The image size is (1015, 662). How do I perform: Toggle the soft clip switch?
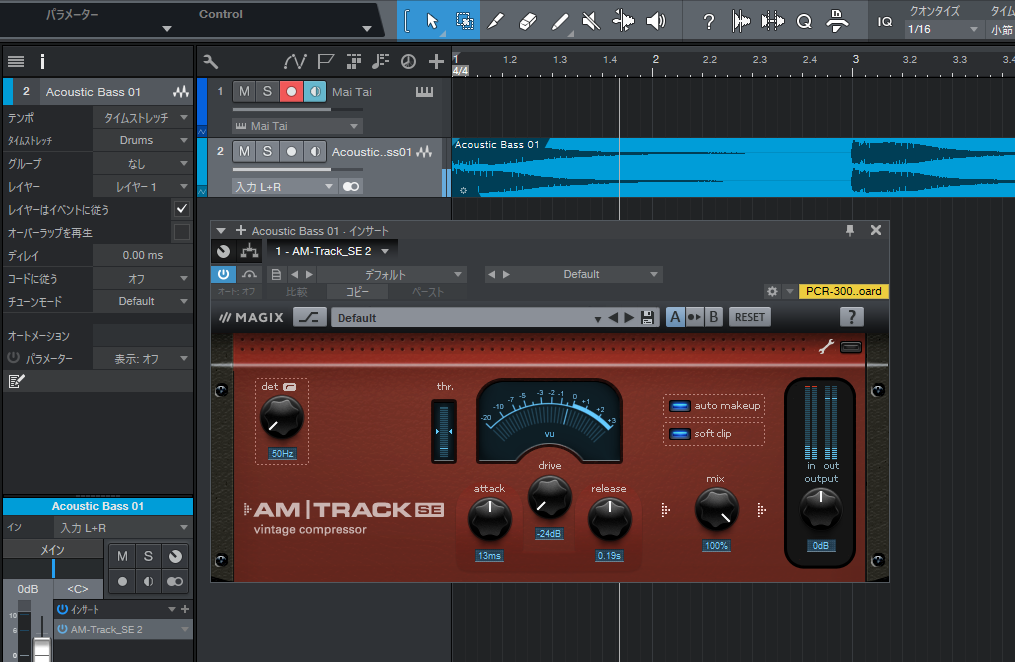pos(679,434)
